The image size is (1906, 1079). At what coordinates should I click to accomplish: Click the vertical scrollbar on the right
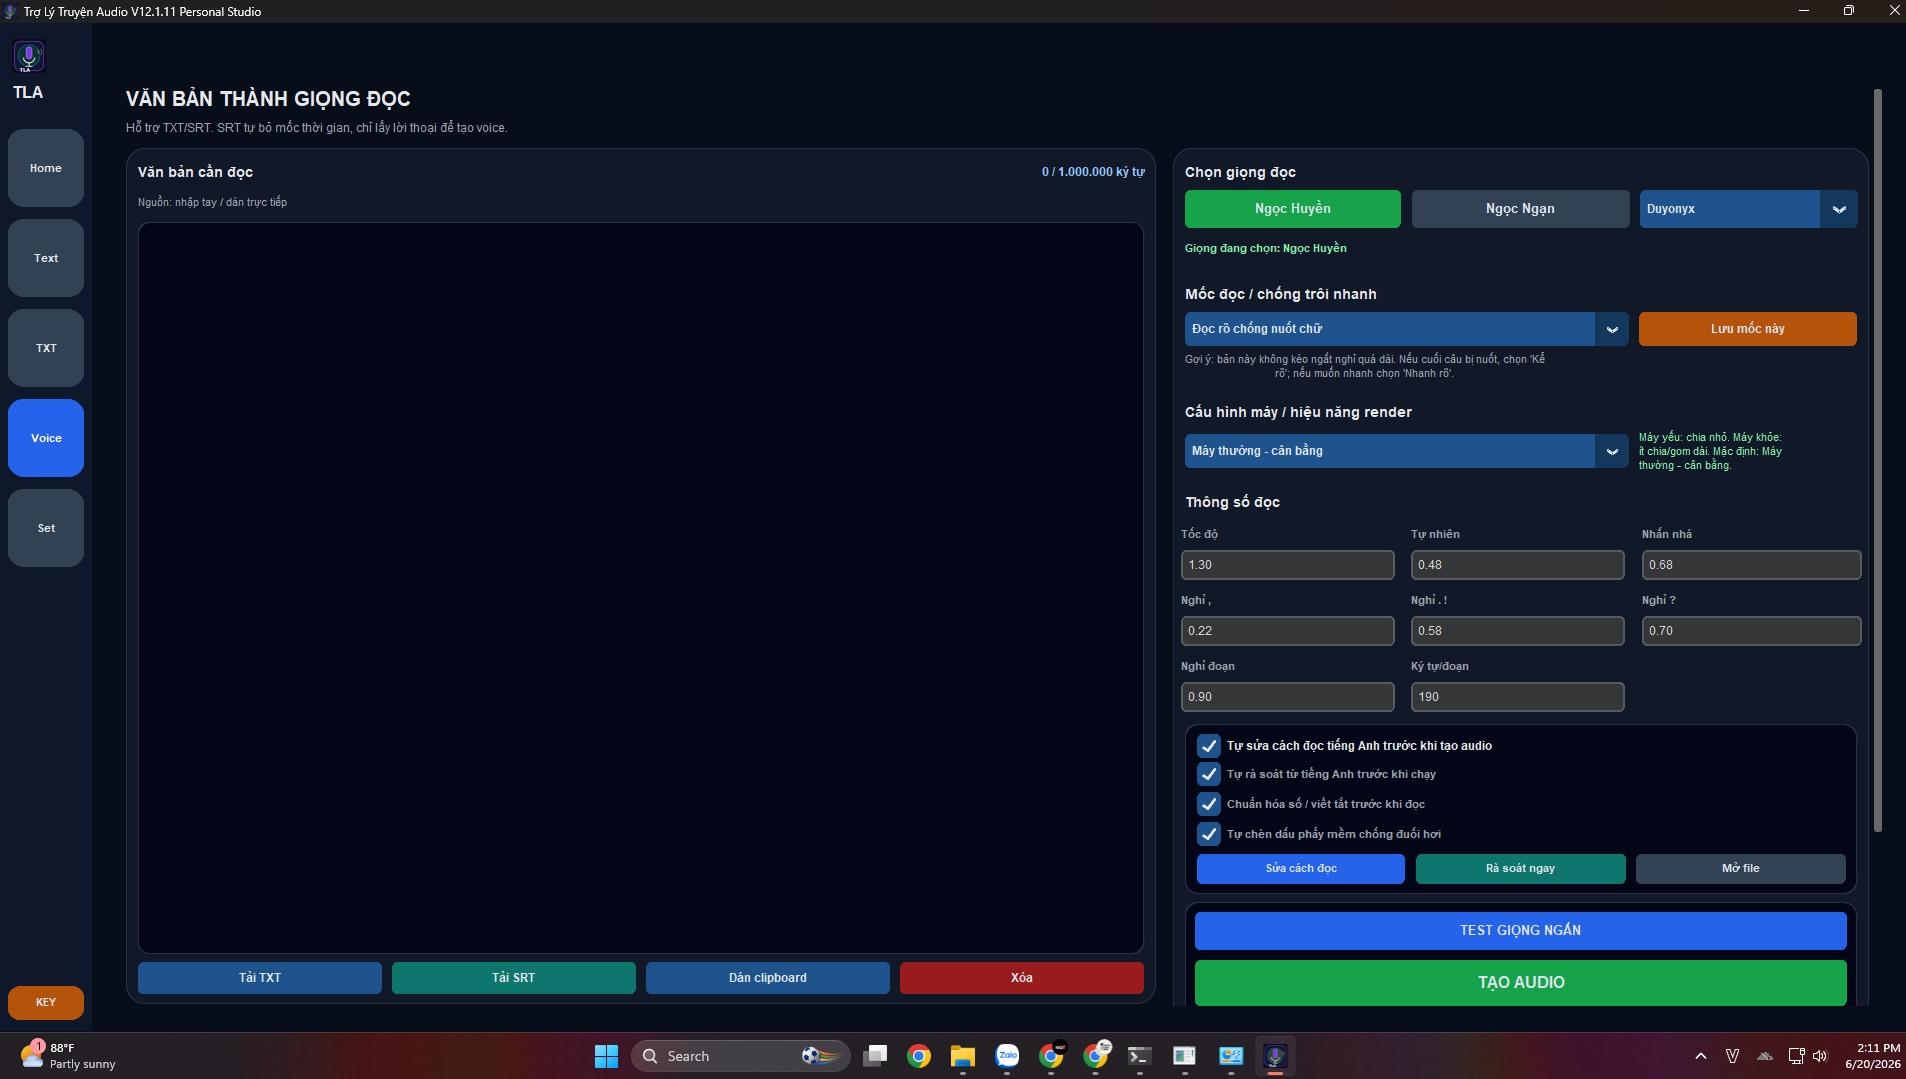click(1878, 460)
